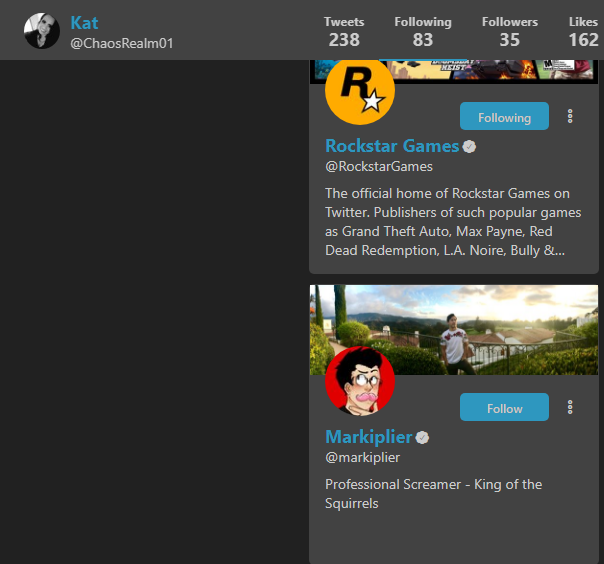Open the Rockstar Games logo avatar
This screenshot has height=564, width=604.
(x=360, y=90)
